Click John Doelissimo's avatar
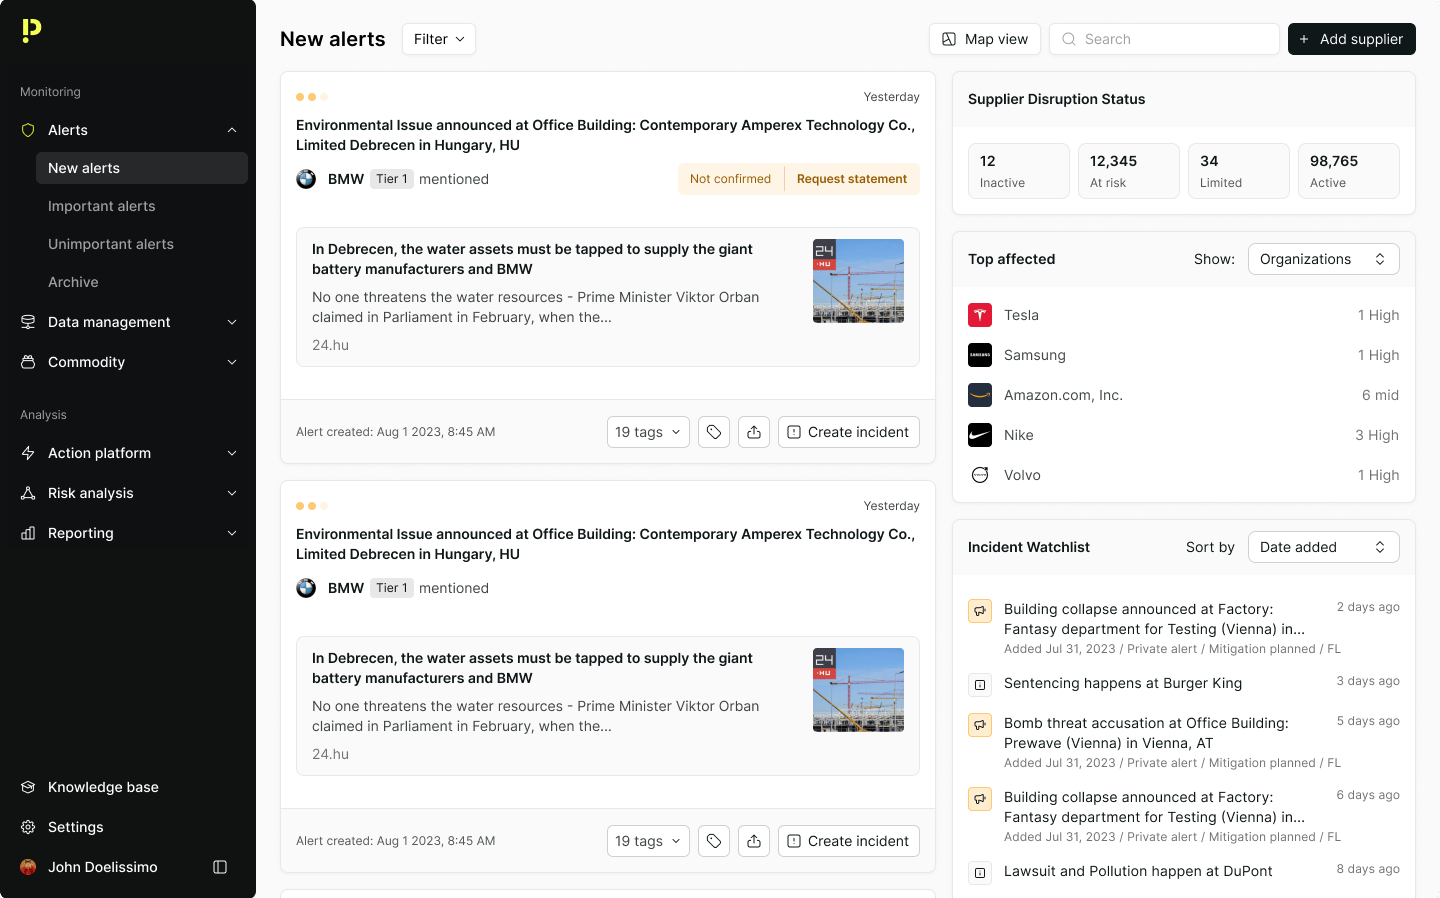 click(x=28, y=867)
